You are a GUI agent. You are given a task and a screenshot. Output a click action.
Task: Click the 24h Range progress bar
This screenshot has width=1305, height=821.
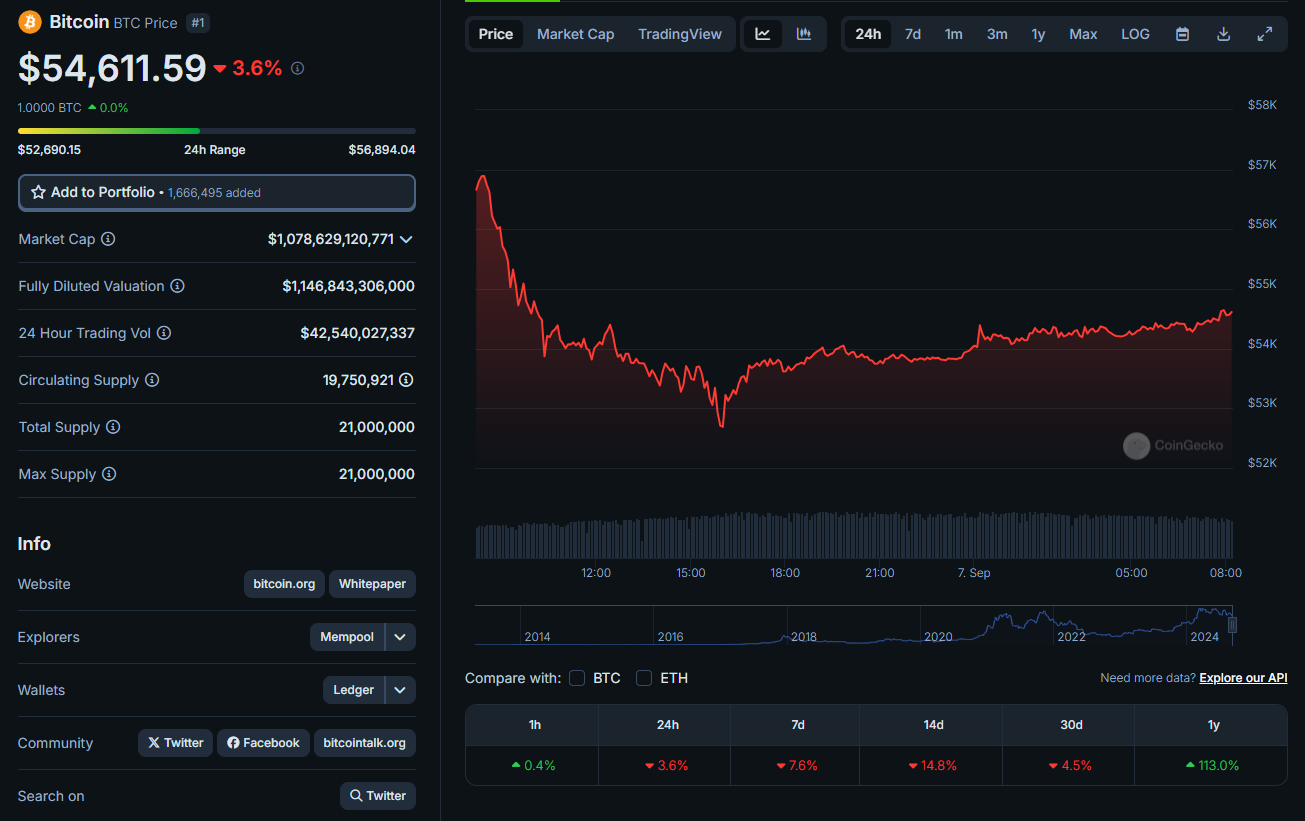(x=217, y=131)
